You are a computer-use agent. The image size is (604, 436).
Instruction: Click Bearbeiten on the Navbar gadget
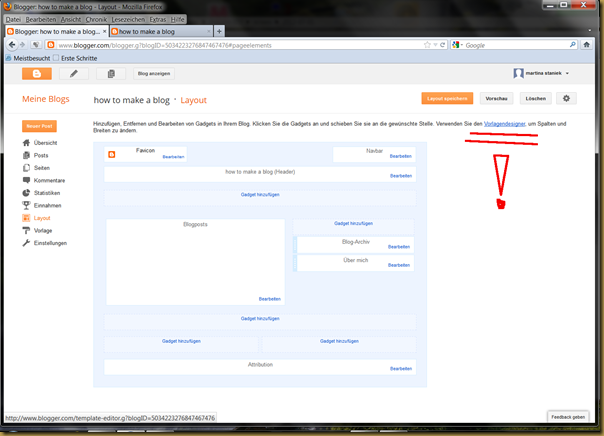pos(401,156)
